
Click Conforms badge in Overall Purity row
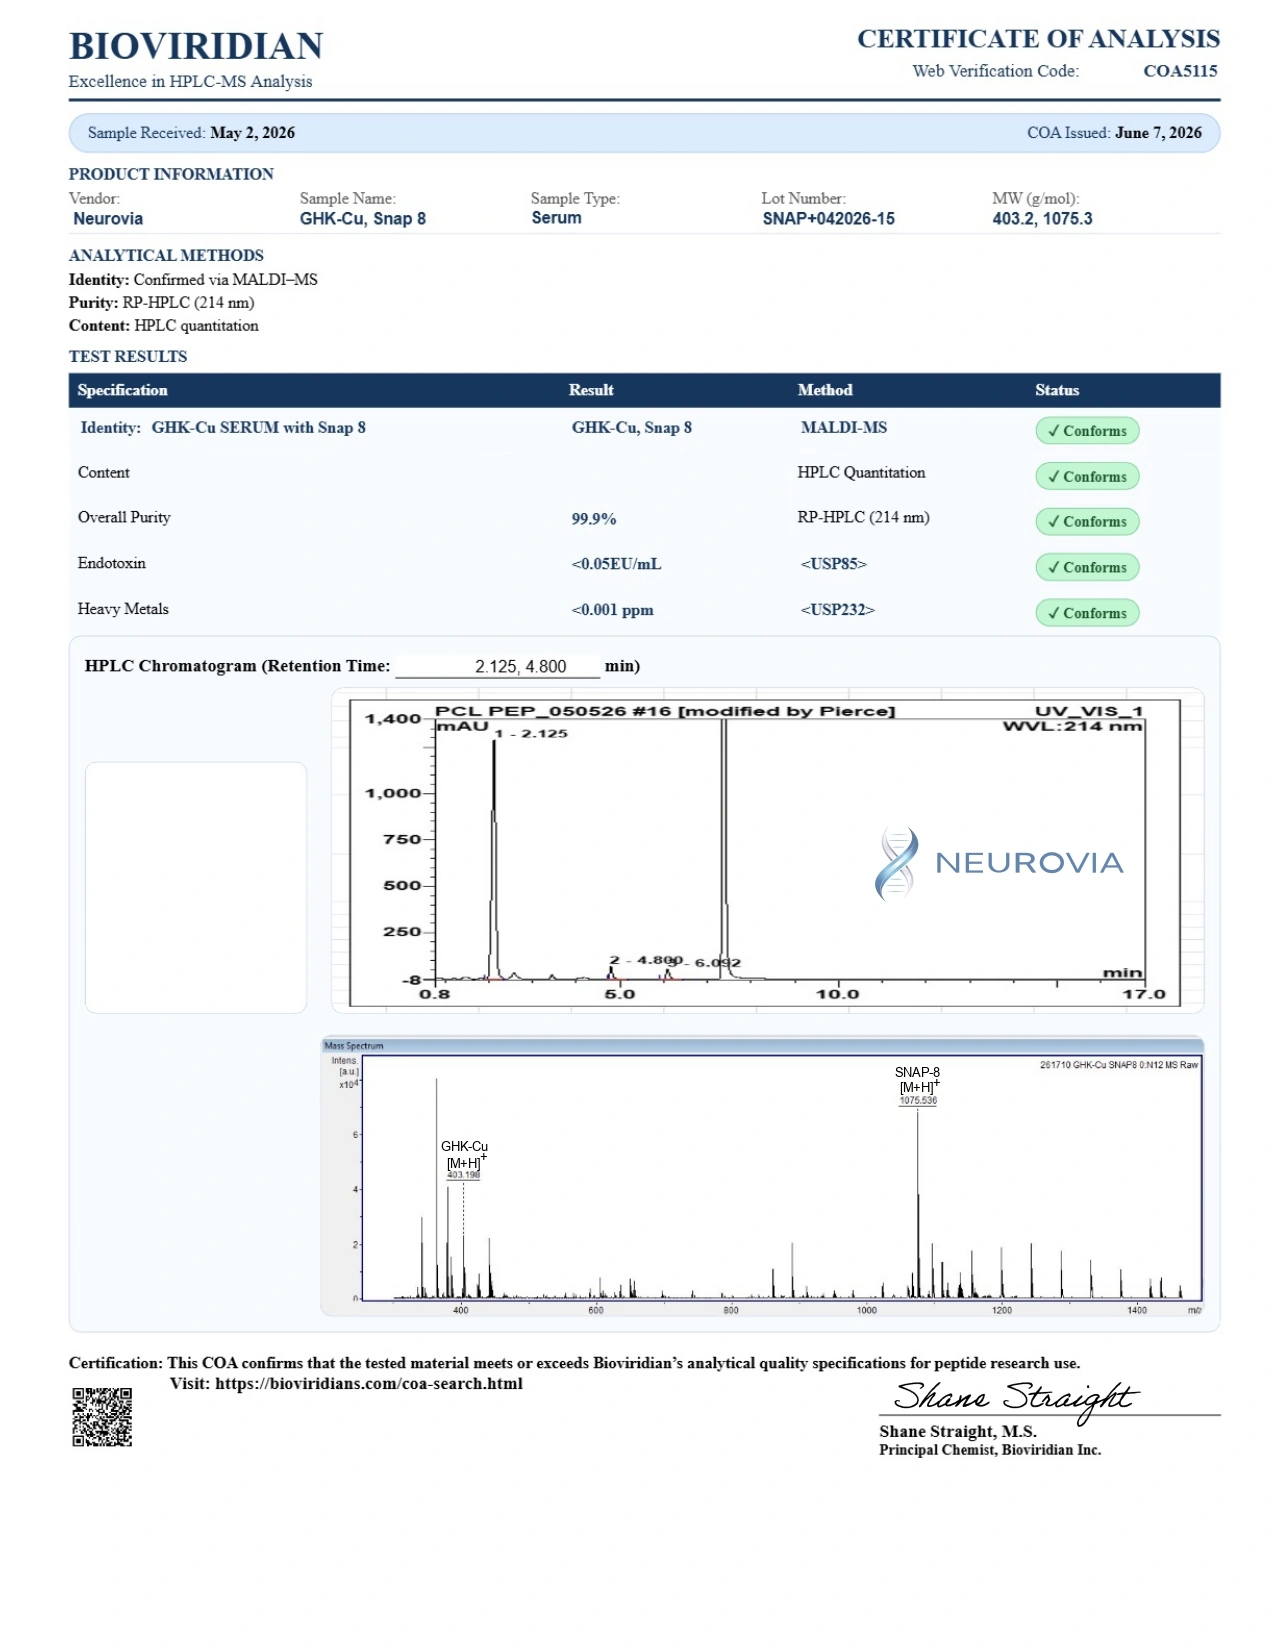pyautogui.click(x=1087, y=522)
